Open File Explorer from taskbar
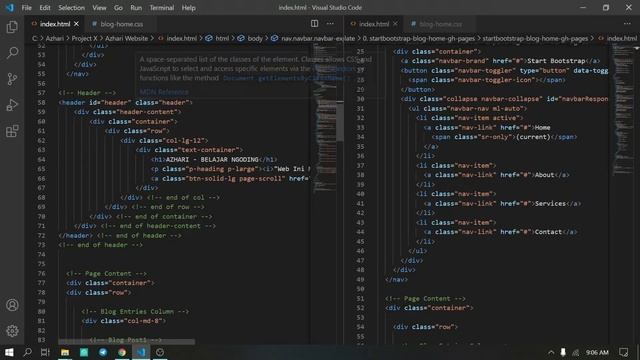Image resolution: width=640 pixels, height=360 pixels. click(x=65, y=352)
